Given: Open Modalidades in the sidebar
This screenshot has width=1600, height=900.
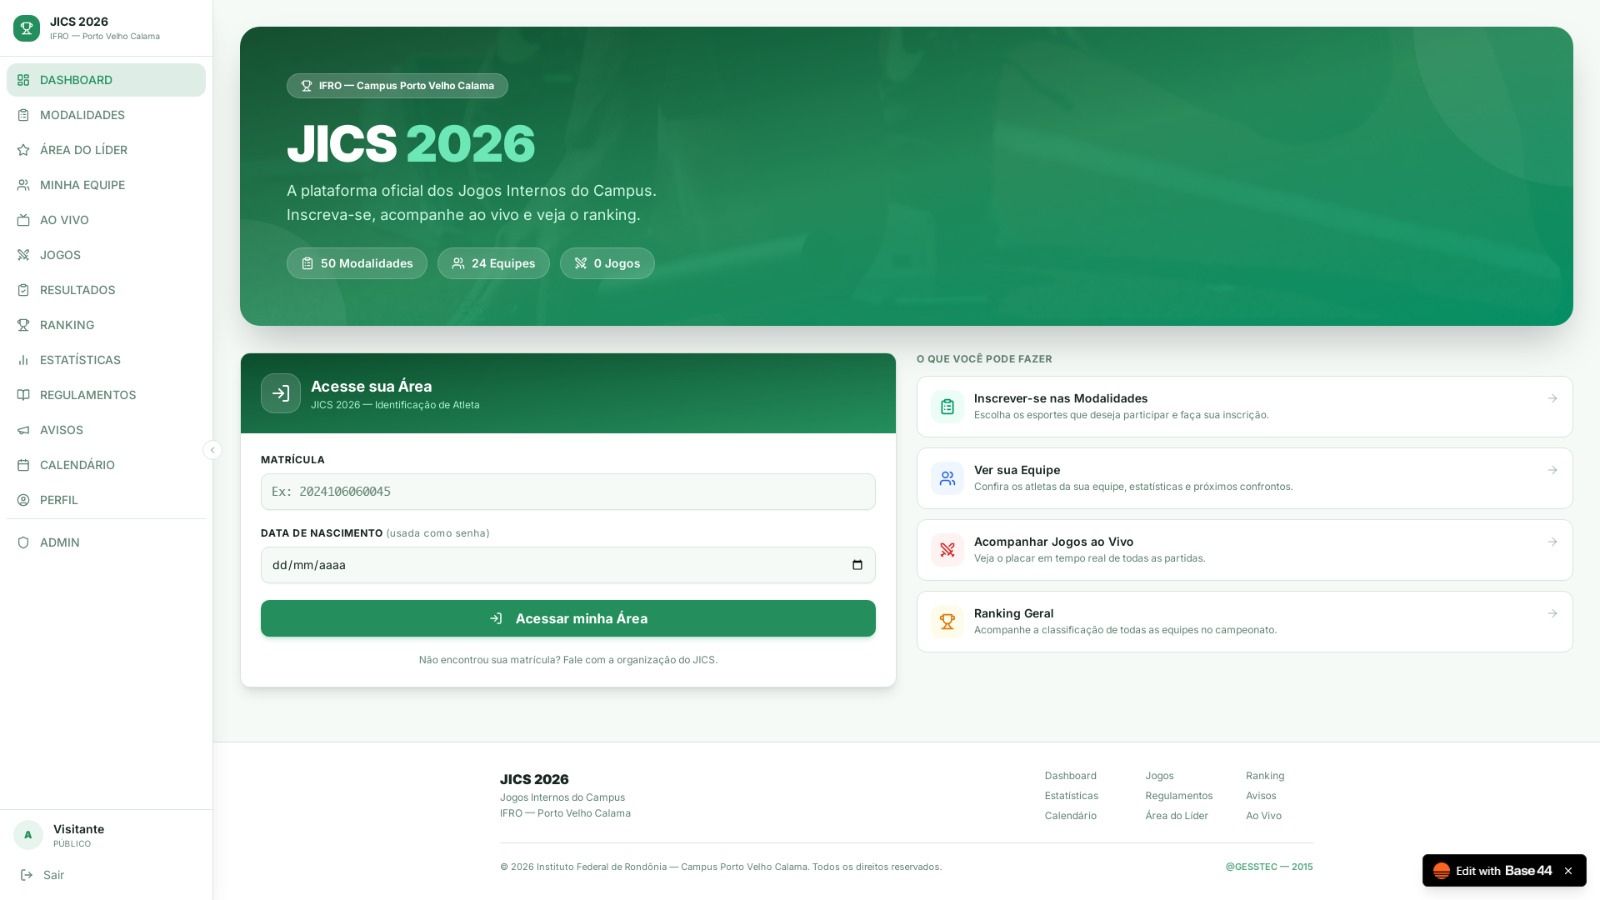Looking at the screenshot, I should [x=82, y=115].
